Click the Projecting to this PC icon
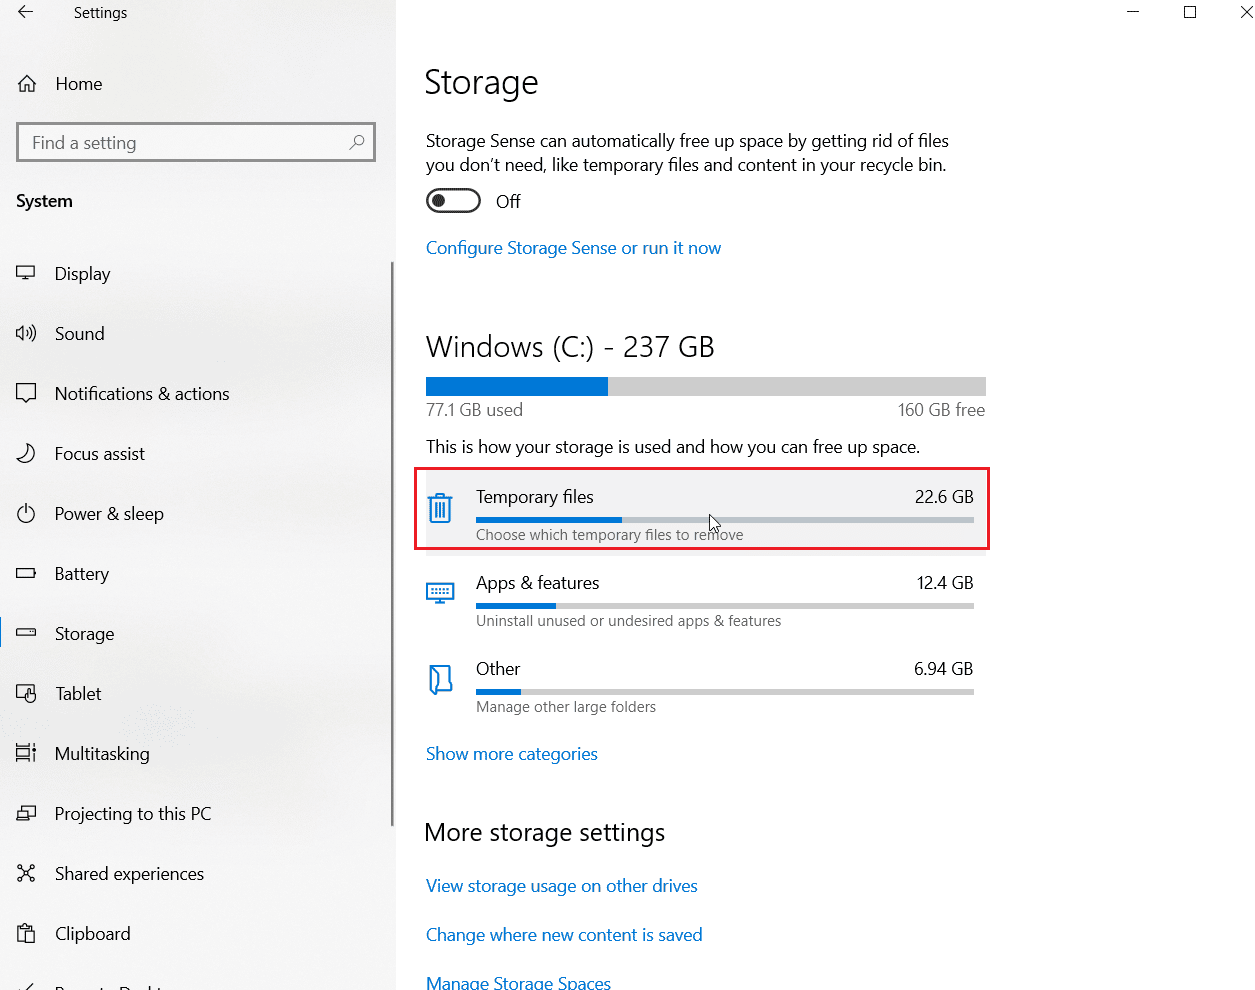 (26, 813)
